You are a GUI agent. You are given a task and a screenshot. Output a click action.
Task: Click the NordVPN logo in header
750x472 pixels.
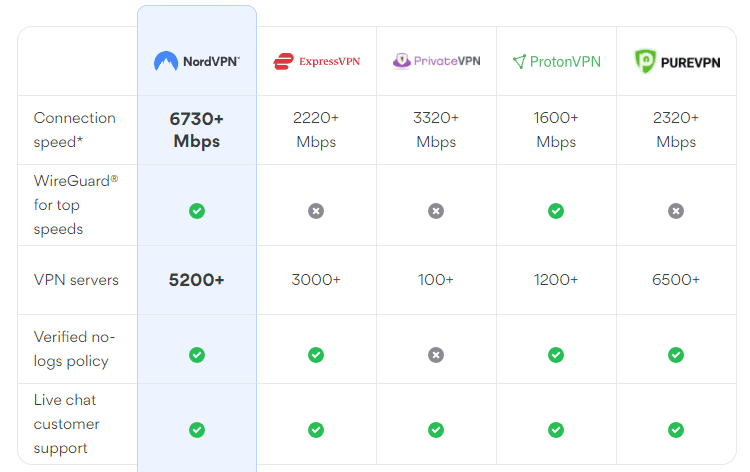(x=197, y=62)
